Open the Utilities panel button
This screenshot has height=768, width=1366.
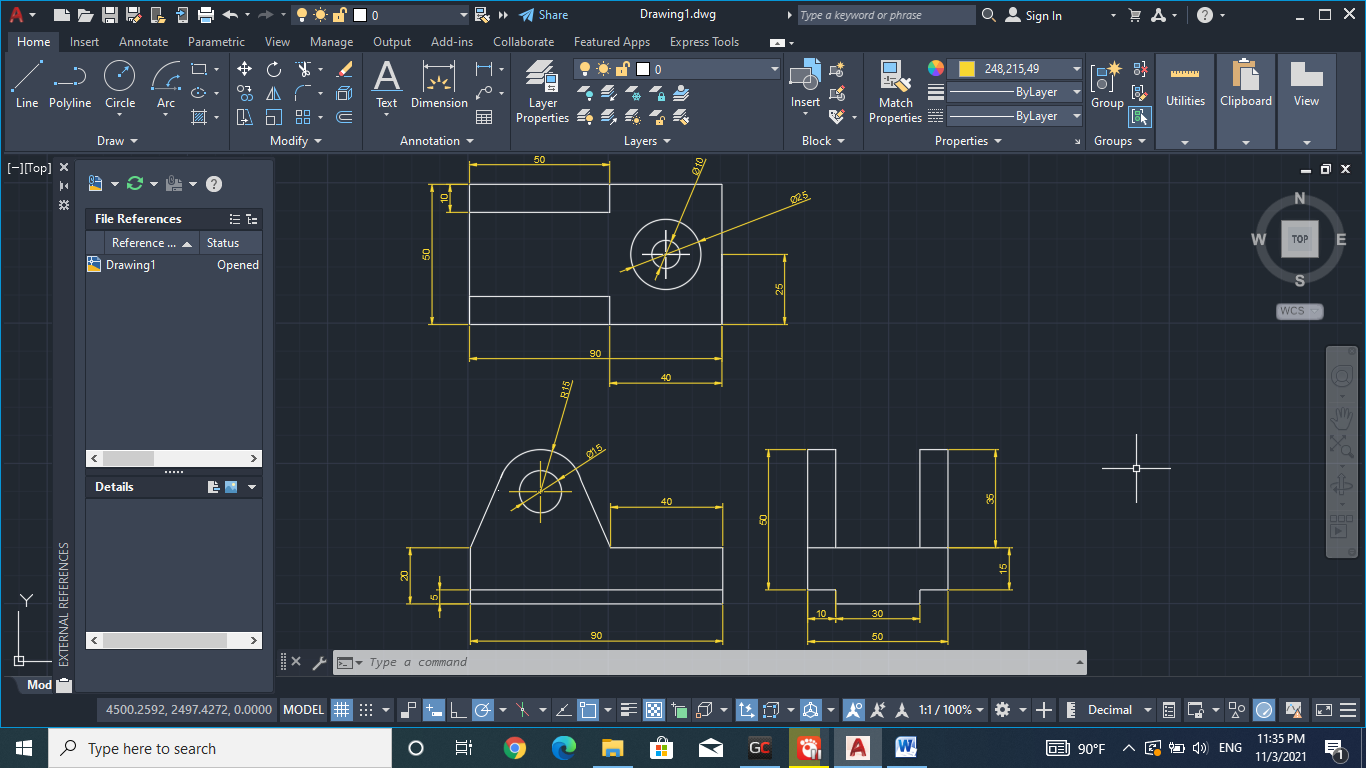(1185, 101)
